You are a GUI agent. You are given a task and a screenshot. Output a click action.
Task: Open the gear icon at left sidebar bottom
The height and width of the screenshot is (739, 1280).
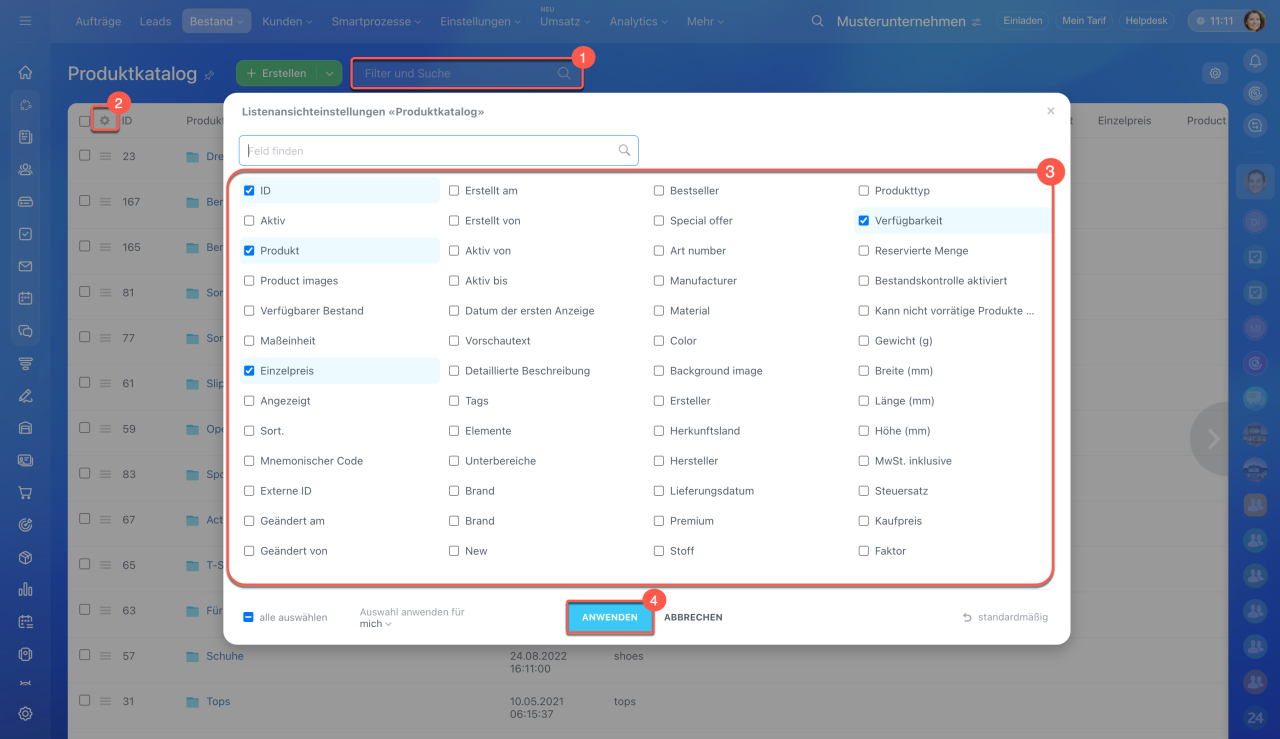coord(26,713)
